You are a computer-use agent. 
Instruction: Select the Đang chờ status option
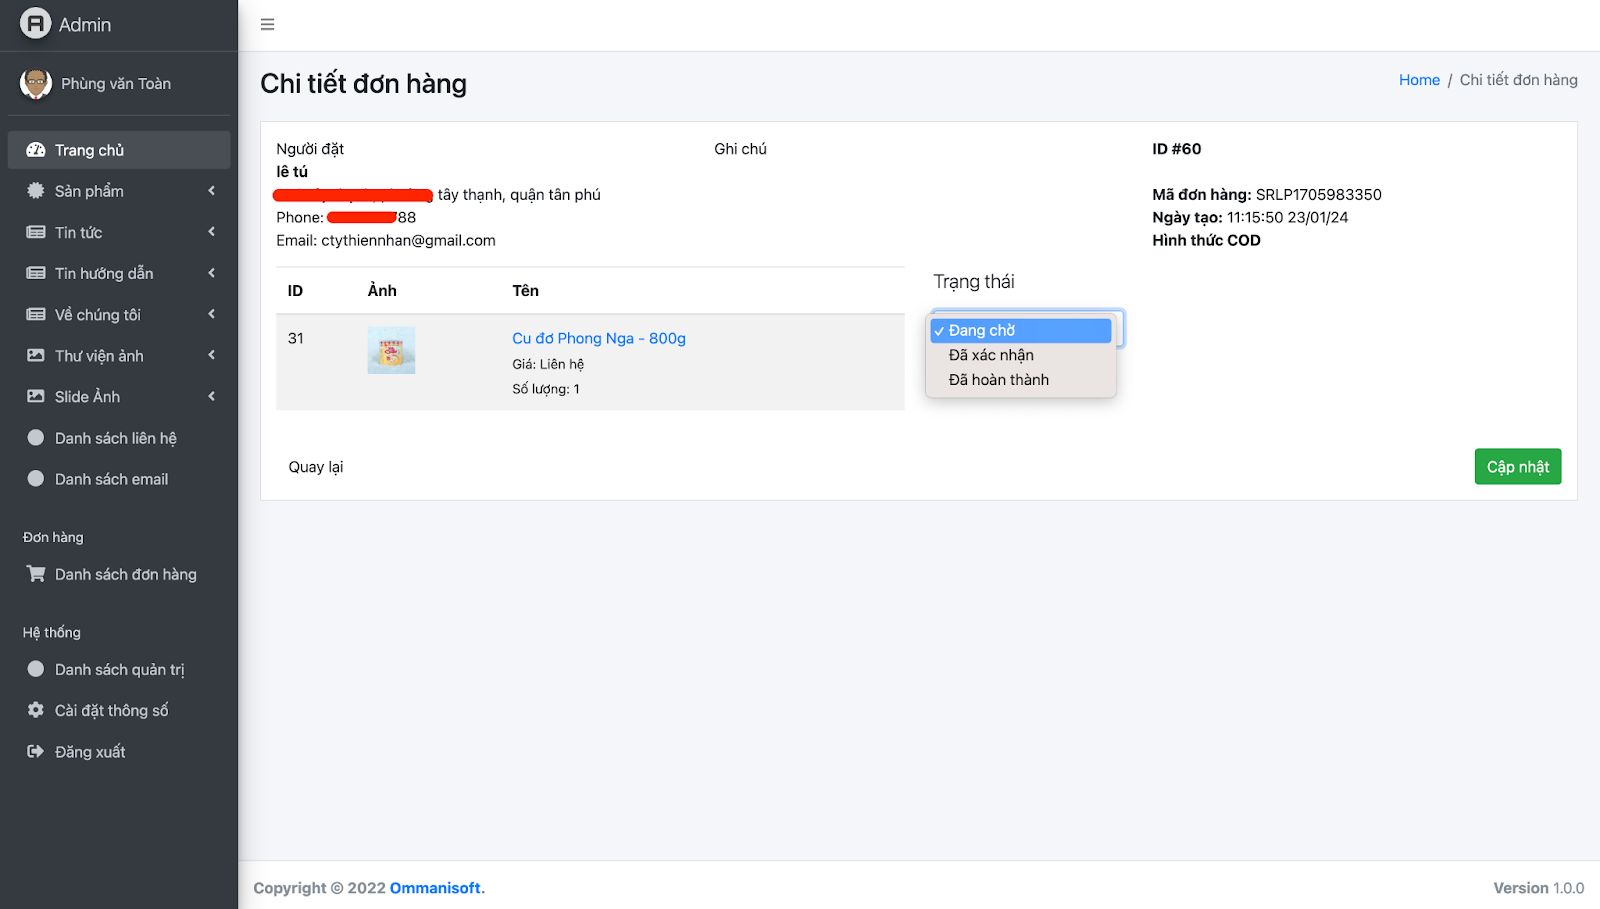[1021, 331]
